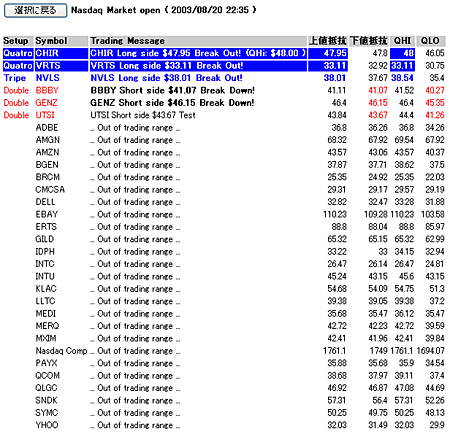Select the 56.4 lower resistance value for SNDK

click(x=380, y=400)
